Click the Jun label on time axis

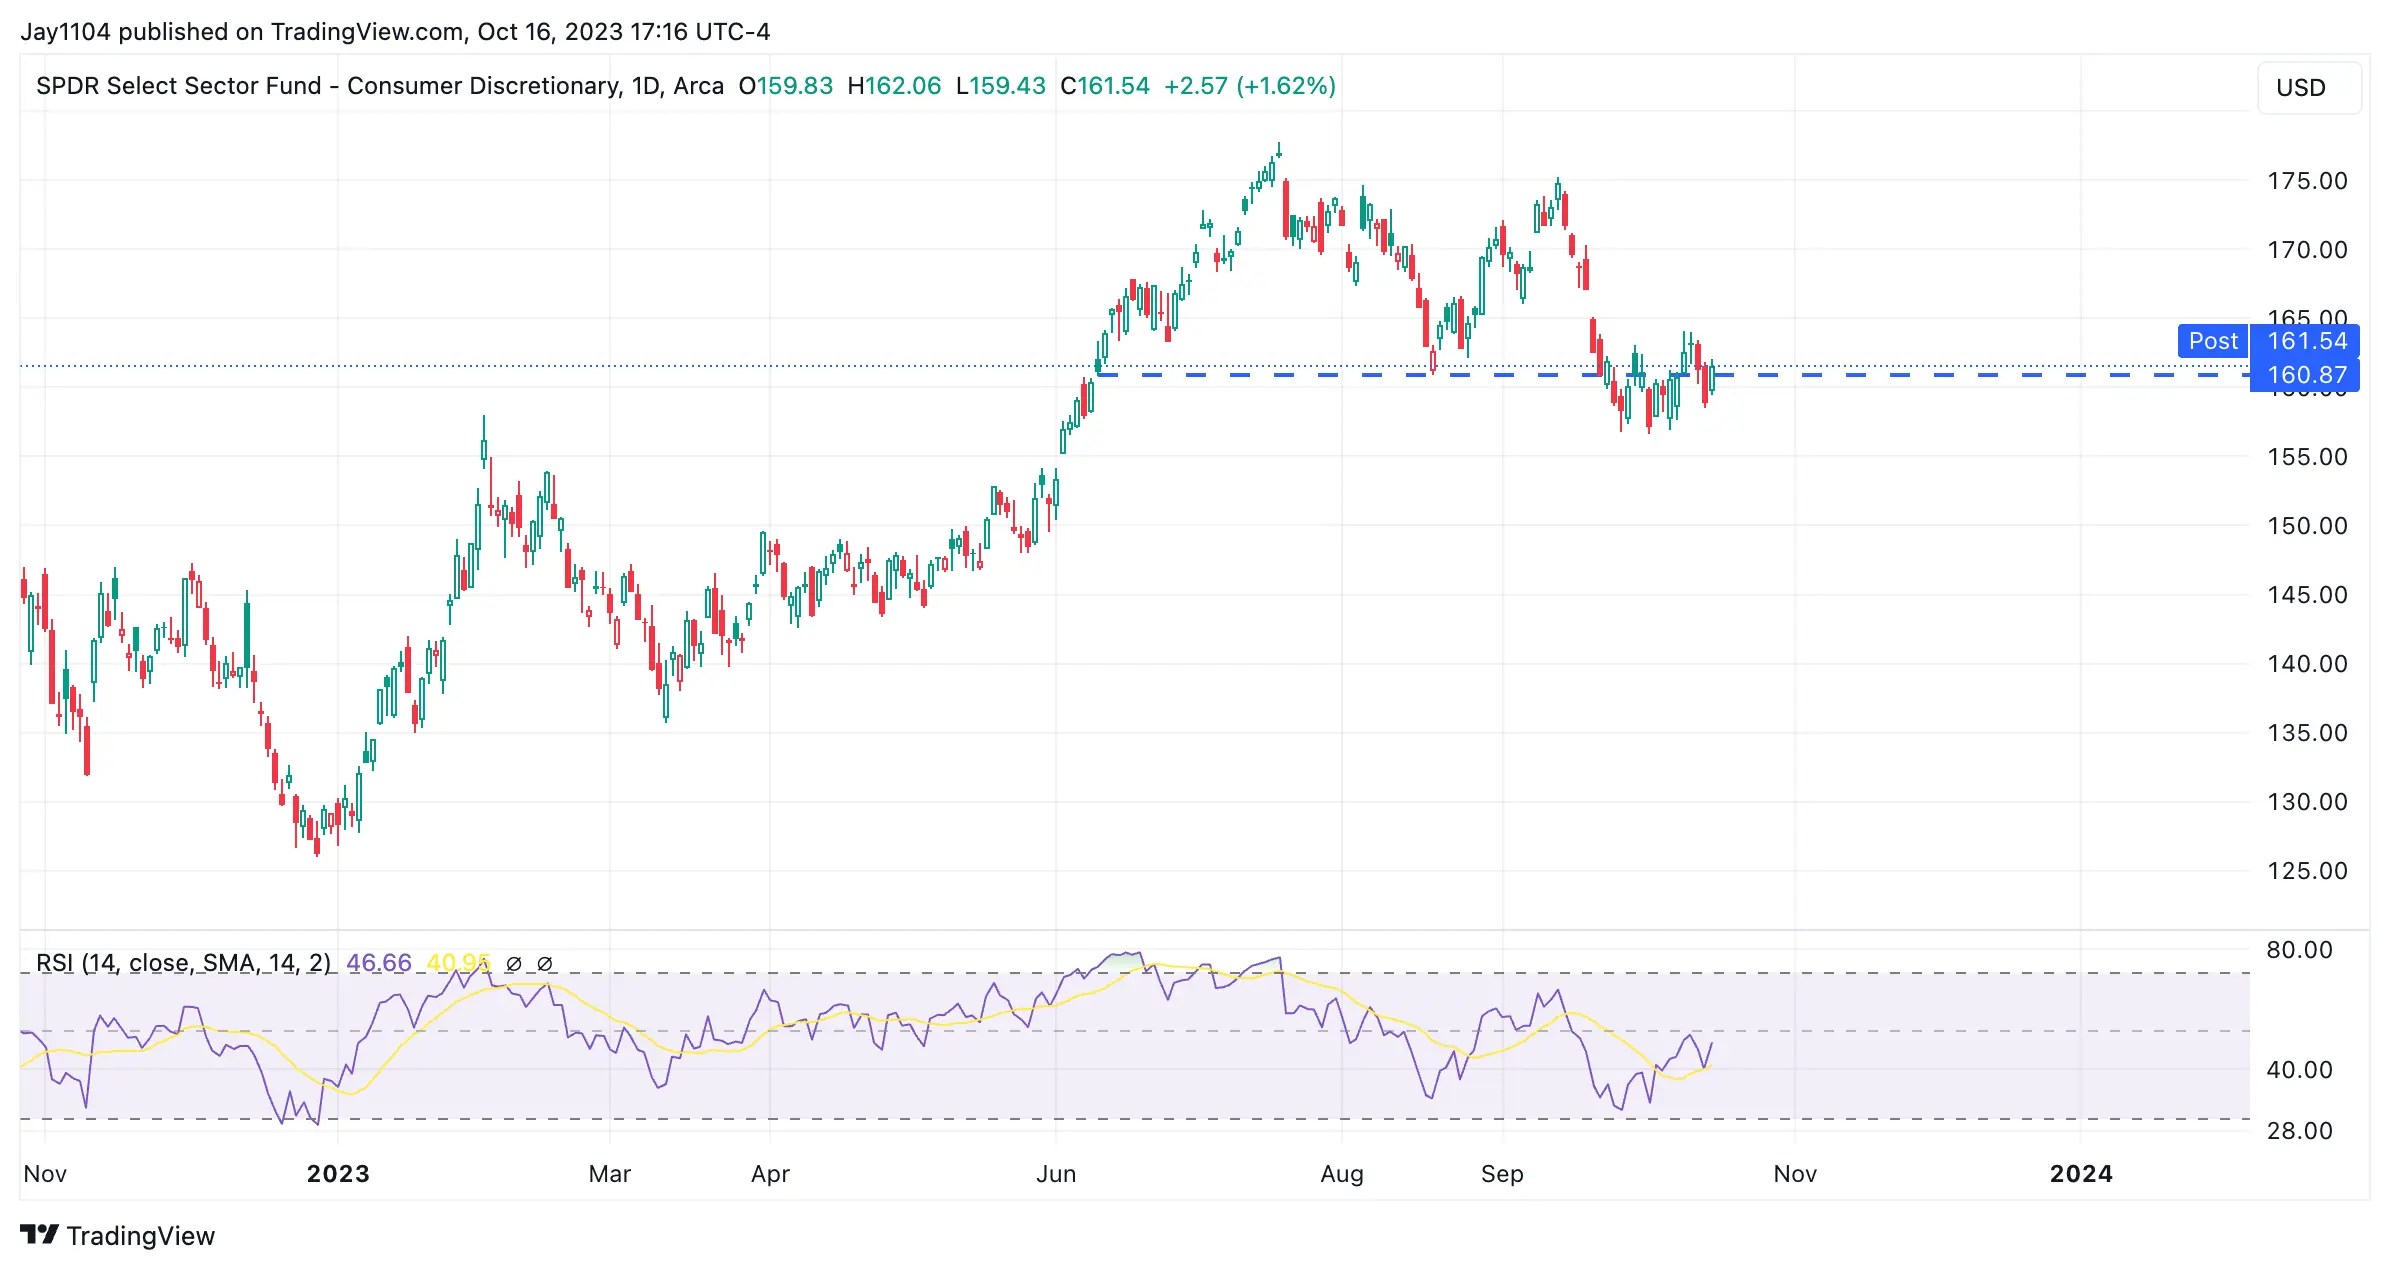coord(1056,1174)
